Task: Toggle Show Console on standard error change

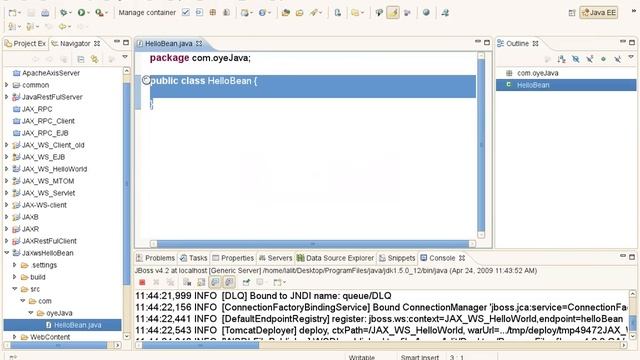Action: point(229,282)
